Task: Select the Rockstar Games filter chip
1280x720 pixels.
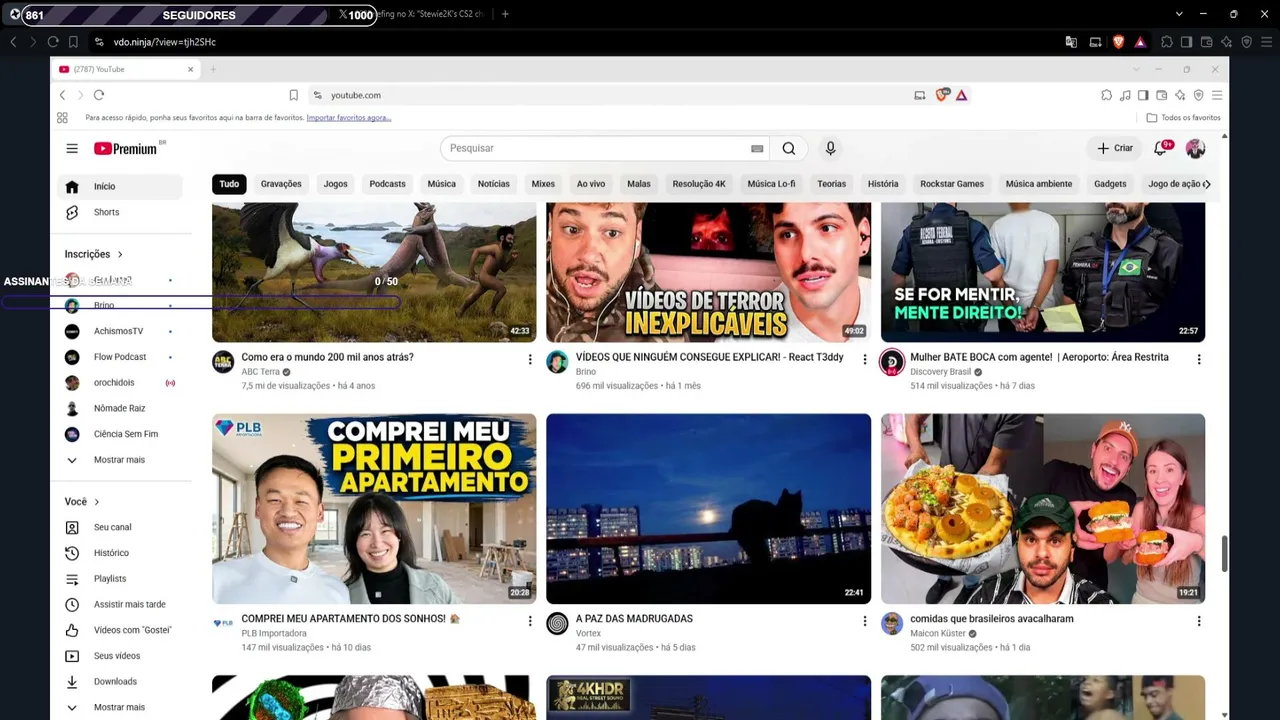Action: click(952, 184)
